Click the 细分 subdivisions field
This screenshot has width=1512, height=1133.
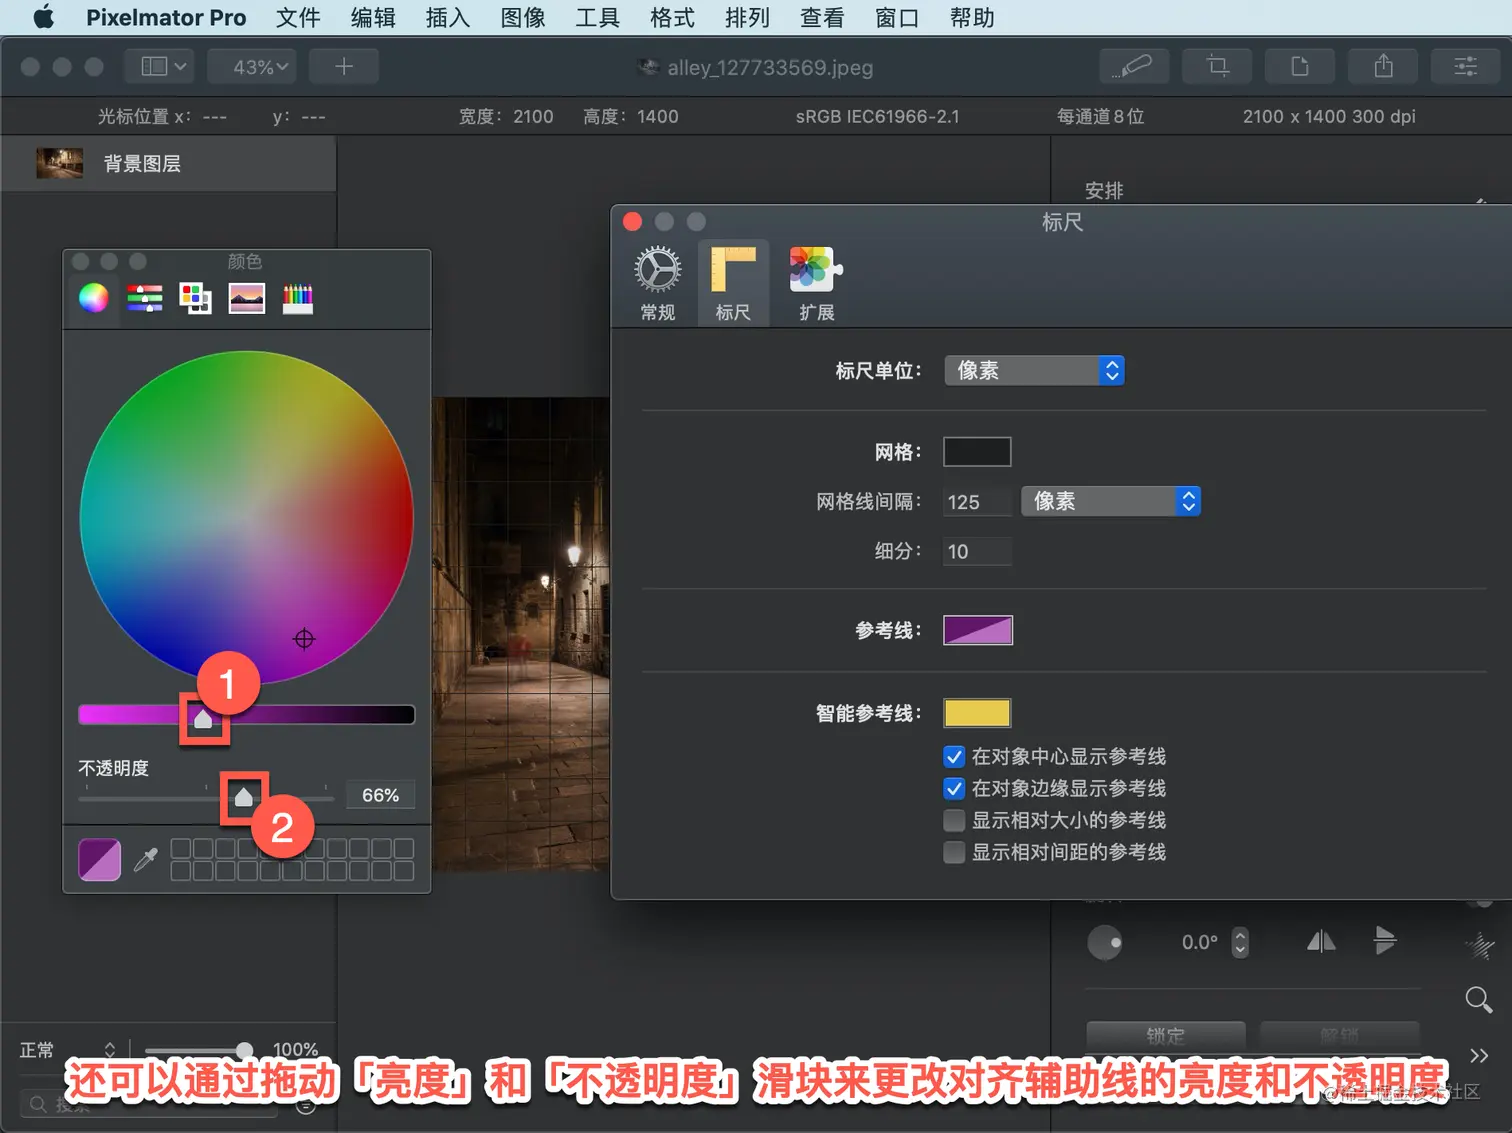977,552
